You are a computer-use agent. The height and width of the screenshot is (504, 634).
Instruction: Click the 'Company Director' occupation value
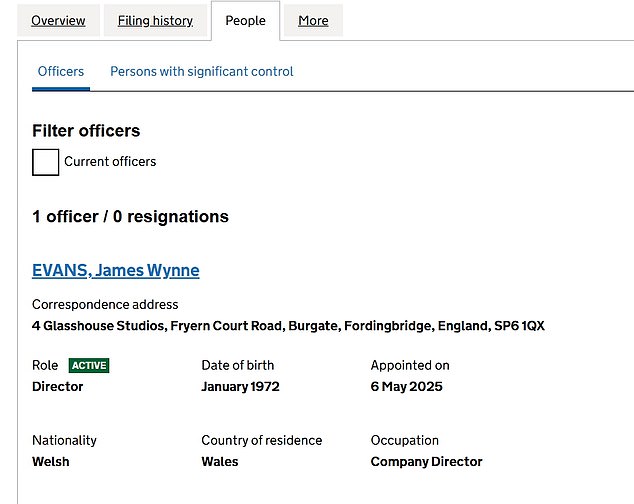pos(426,462)
